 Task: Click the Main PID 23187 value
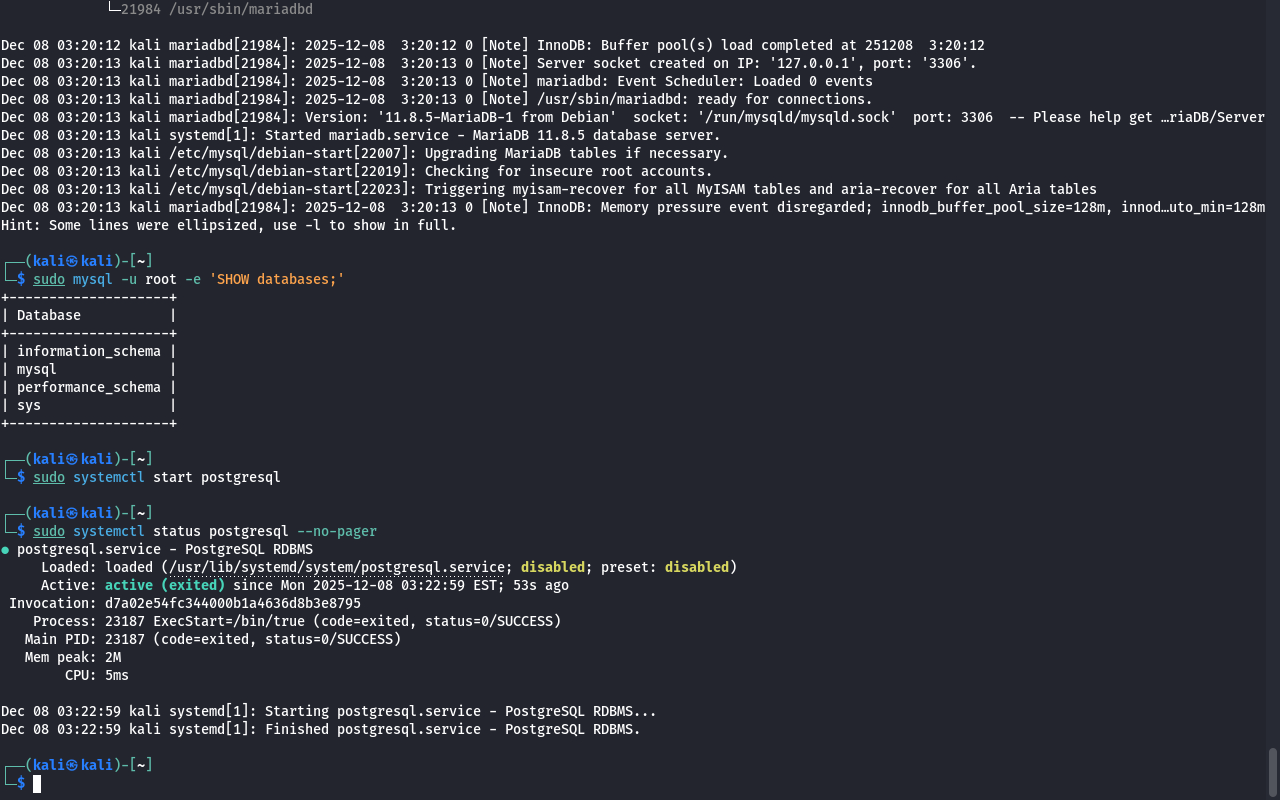pyautogui.click(x=125, y=639)
